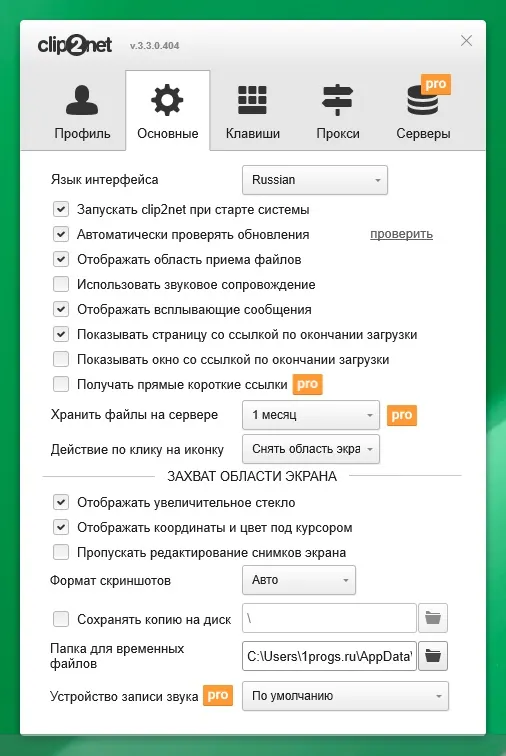Open the Серверы database icon
Image resolution: width=506 pixels, height=756 pixels.
(x=423, y=100)
